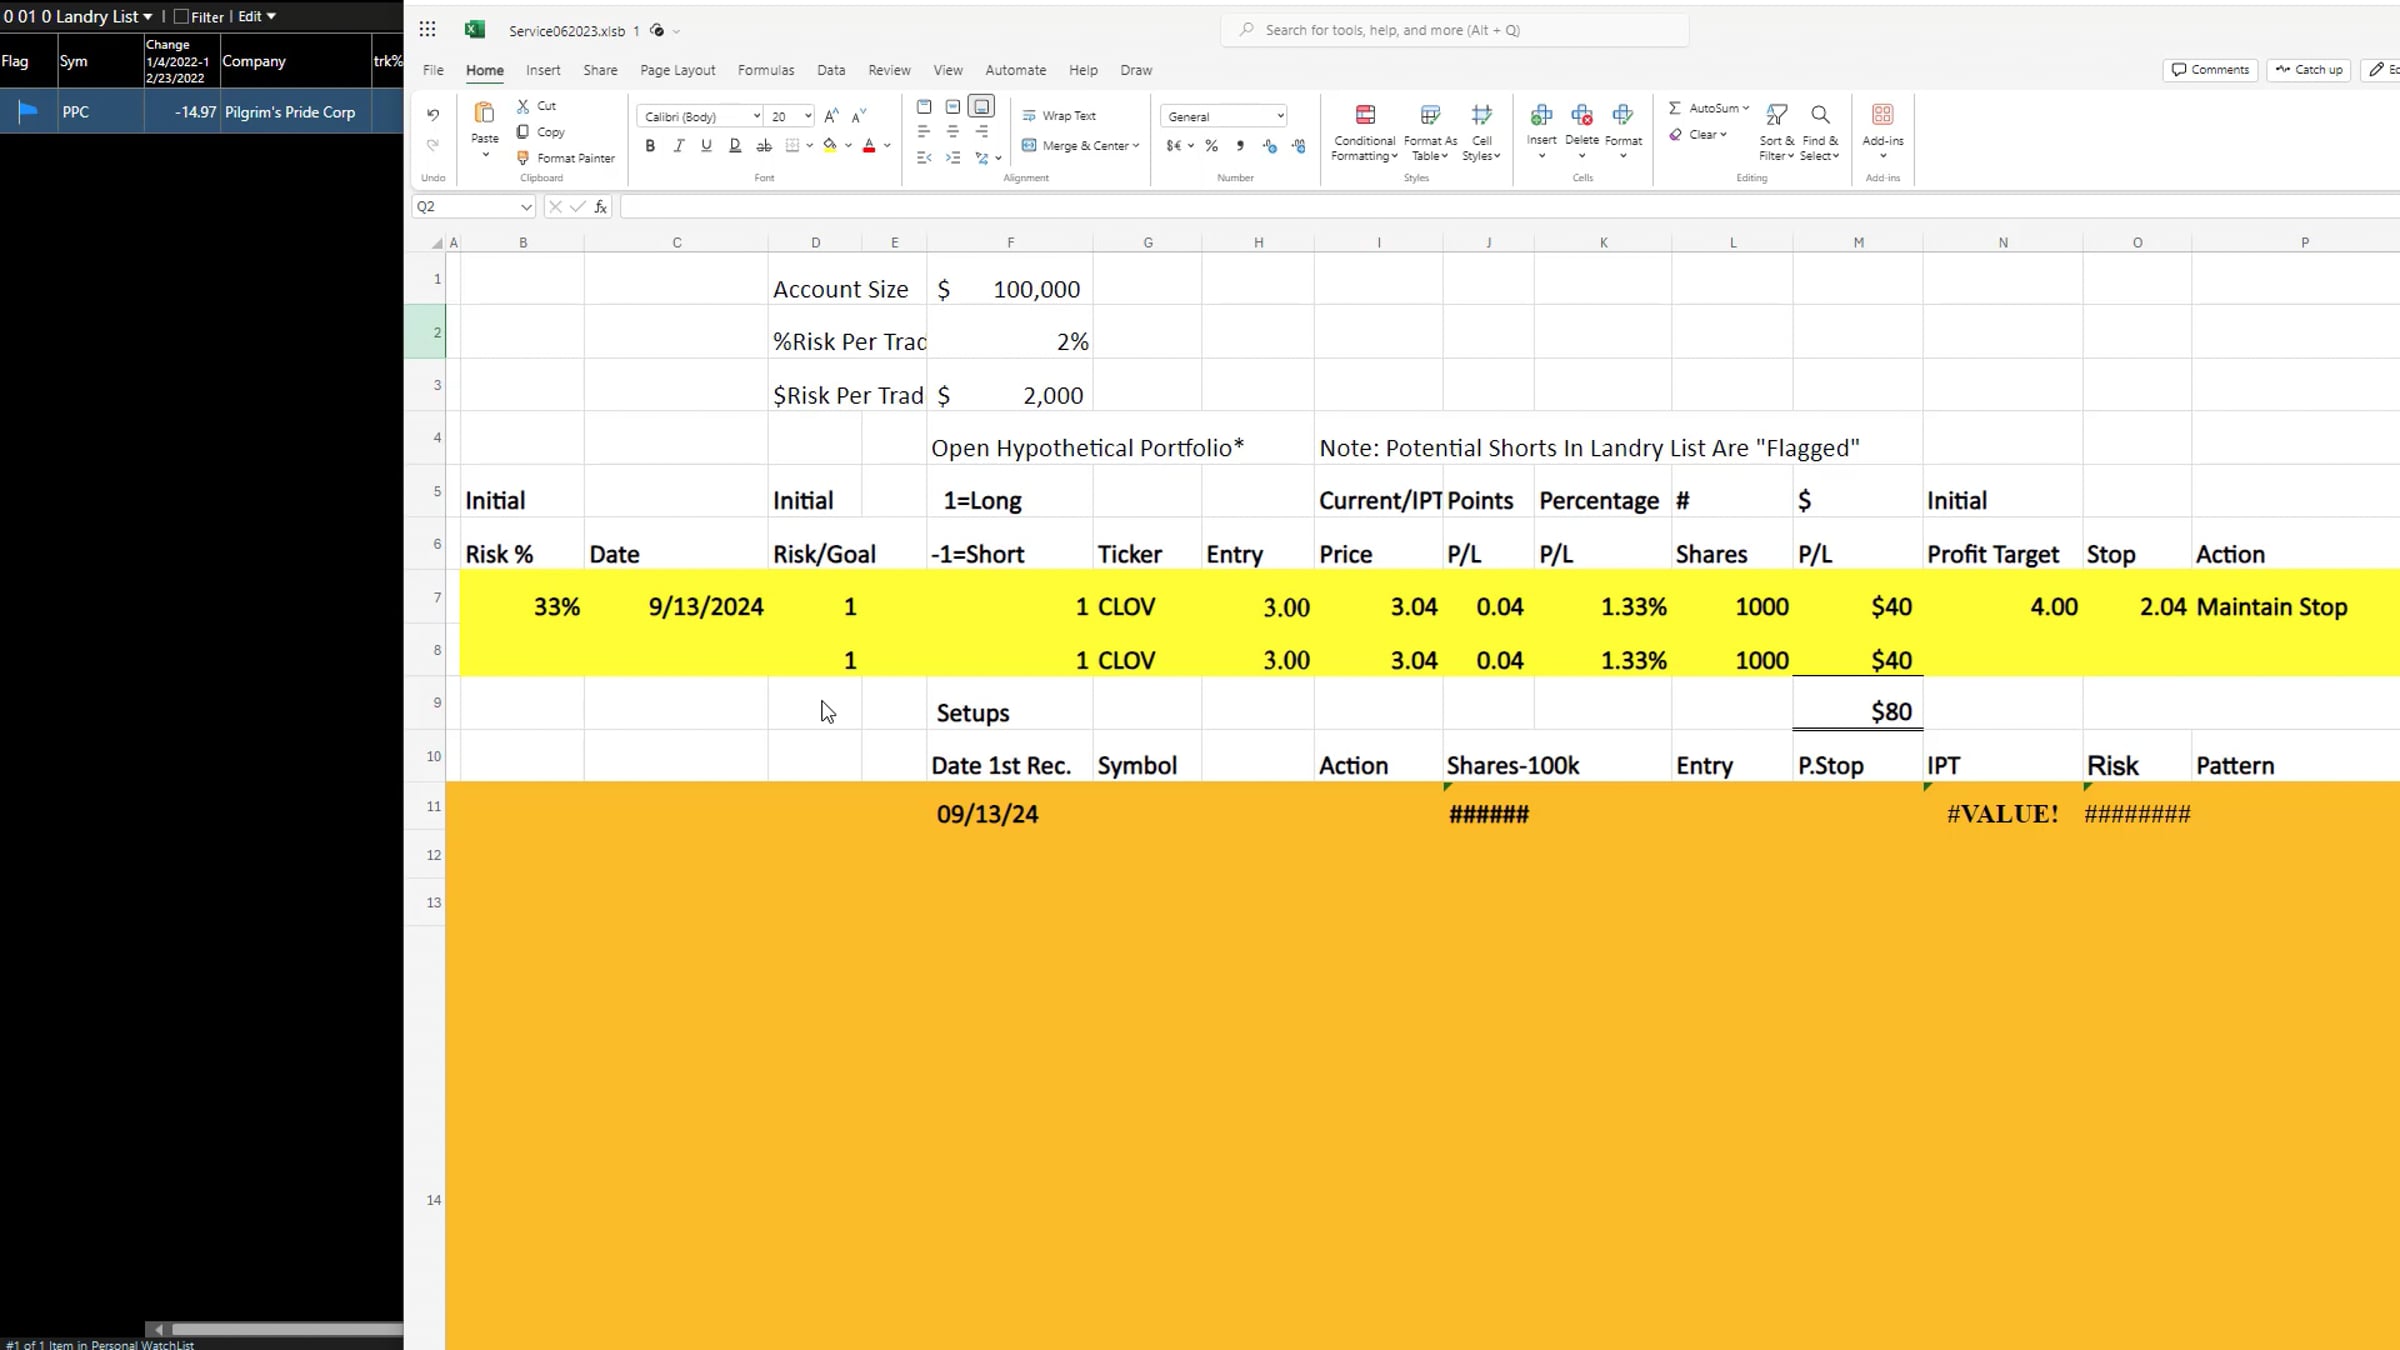Open the font size dropdown

(808, 116)
